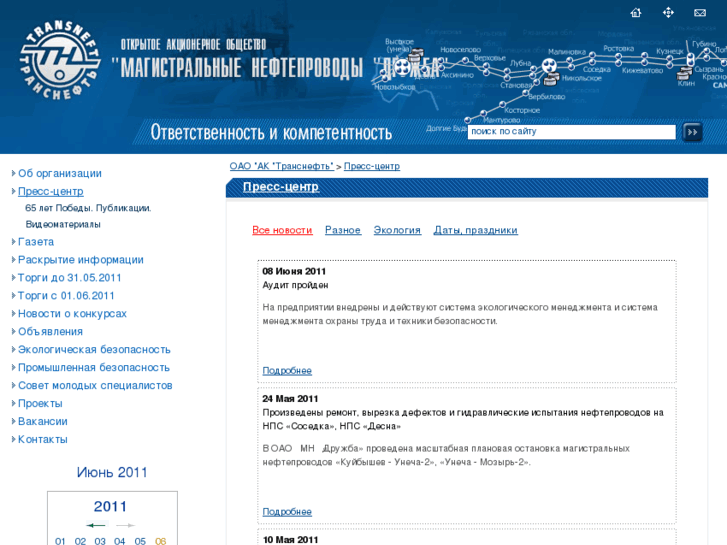727x545 pixels.
Task: Expand arrow beside 'Торги с 01.06.2011'
Action: 13,295
